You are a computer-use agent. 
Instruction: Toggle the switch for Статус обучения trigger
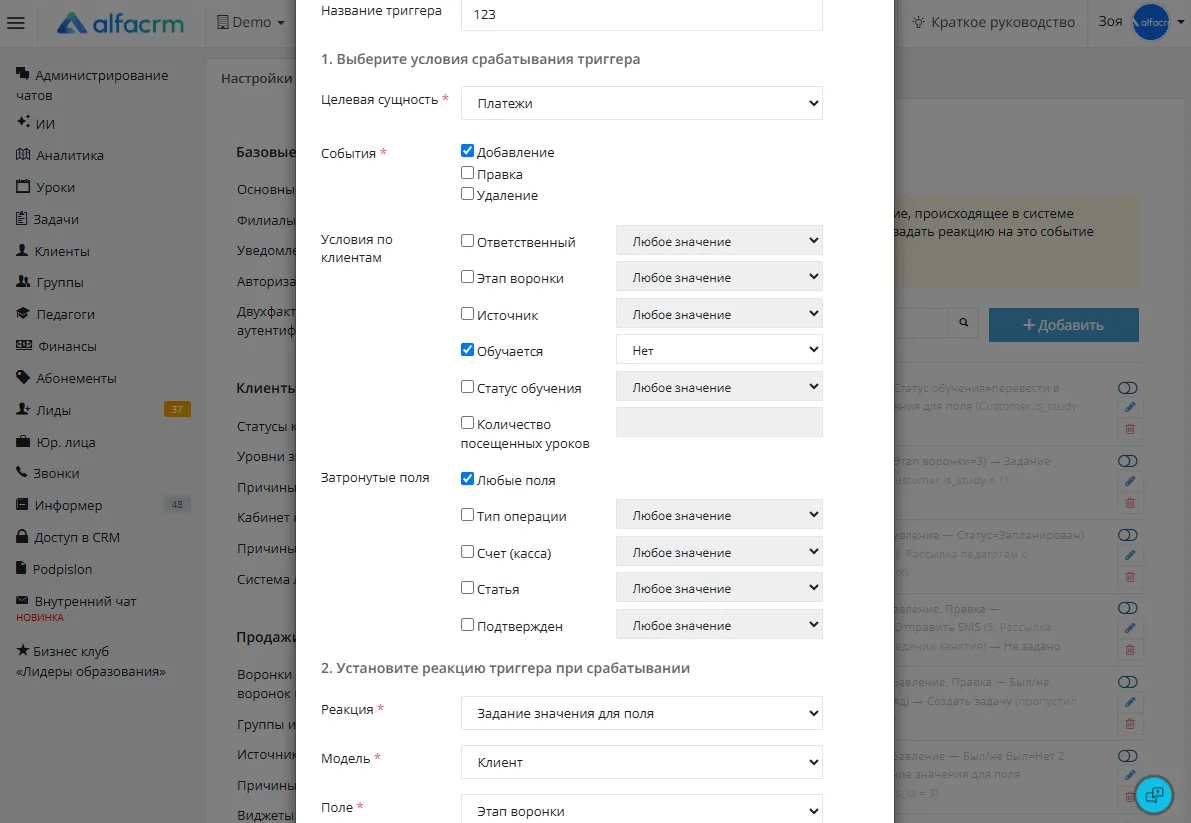(1128, 388)
